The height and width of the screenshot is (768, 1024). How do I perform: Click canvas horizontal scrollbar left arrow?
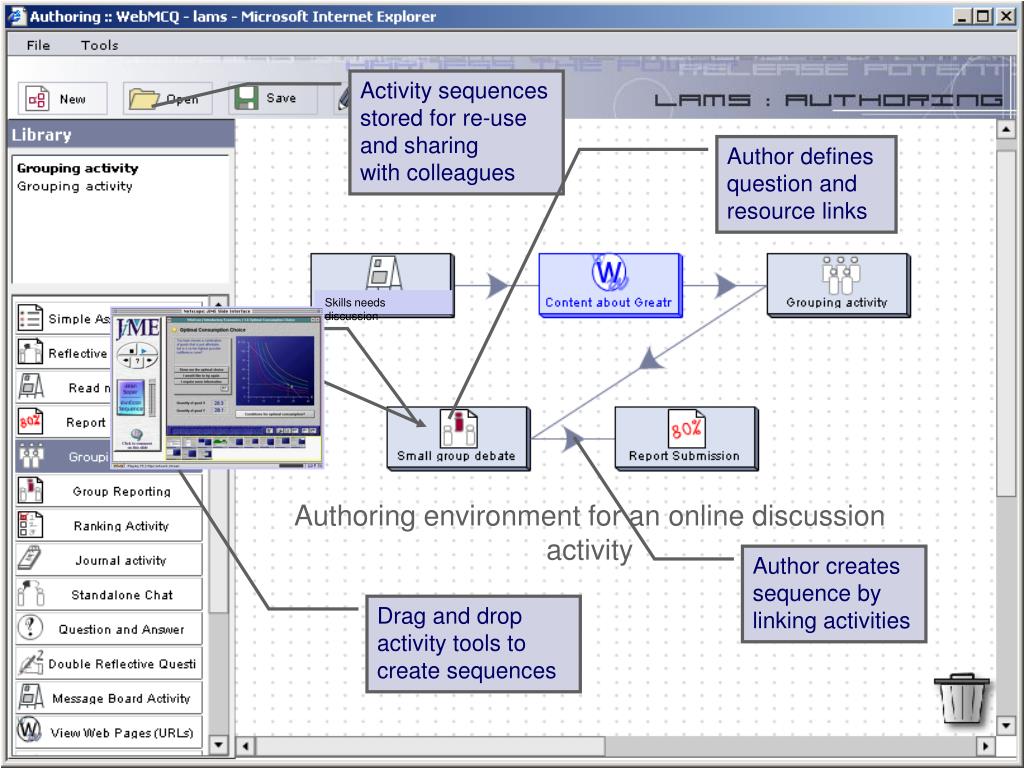pyautogui.click(x=246, y=745)
